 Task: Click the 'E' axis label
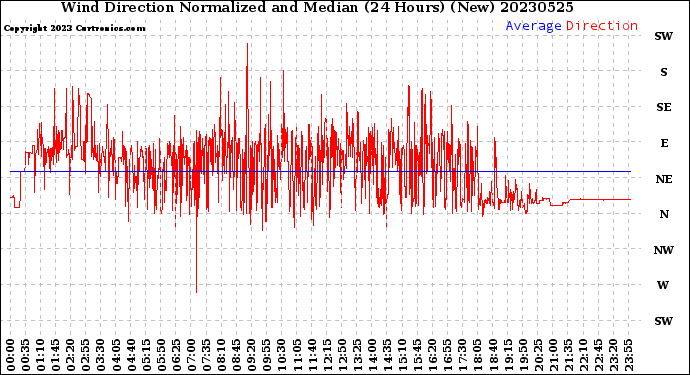click(664, 143)
